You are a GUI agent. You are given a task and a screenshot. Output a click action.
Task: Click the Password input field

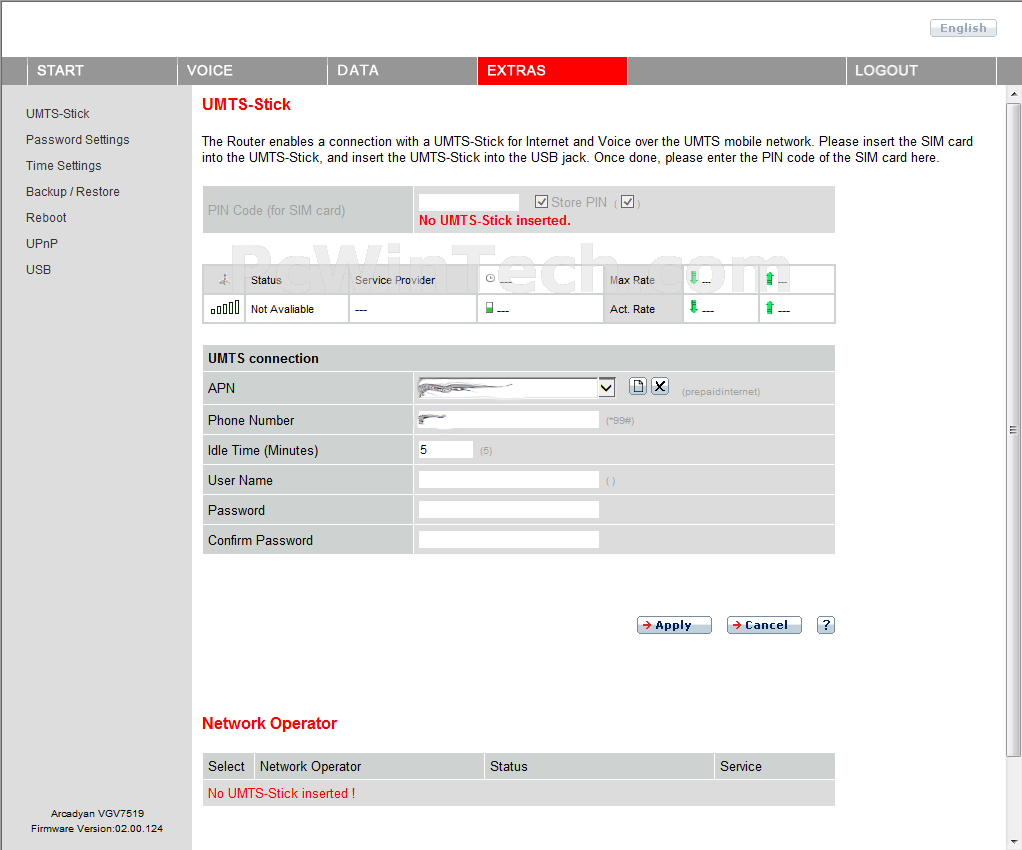pyautogui.click(x=508, y=510)
